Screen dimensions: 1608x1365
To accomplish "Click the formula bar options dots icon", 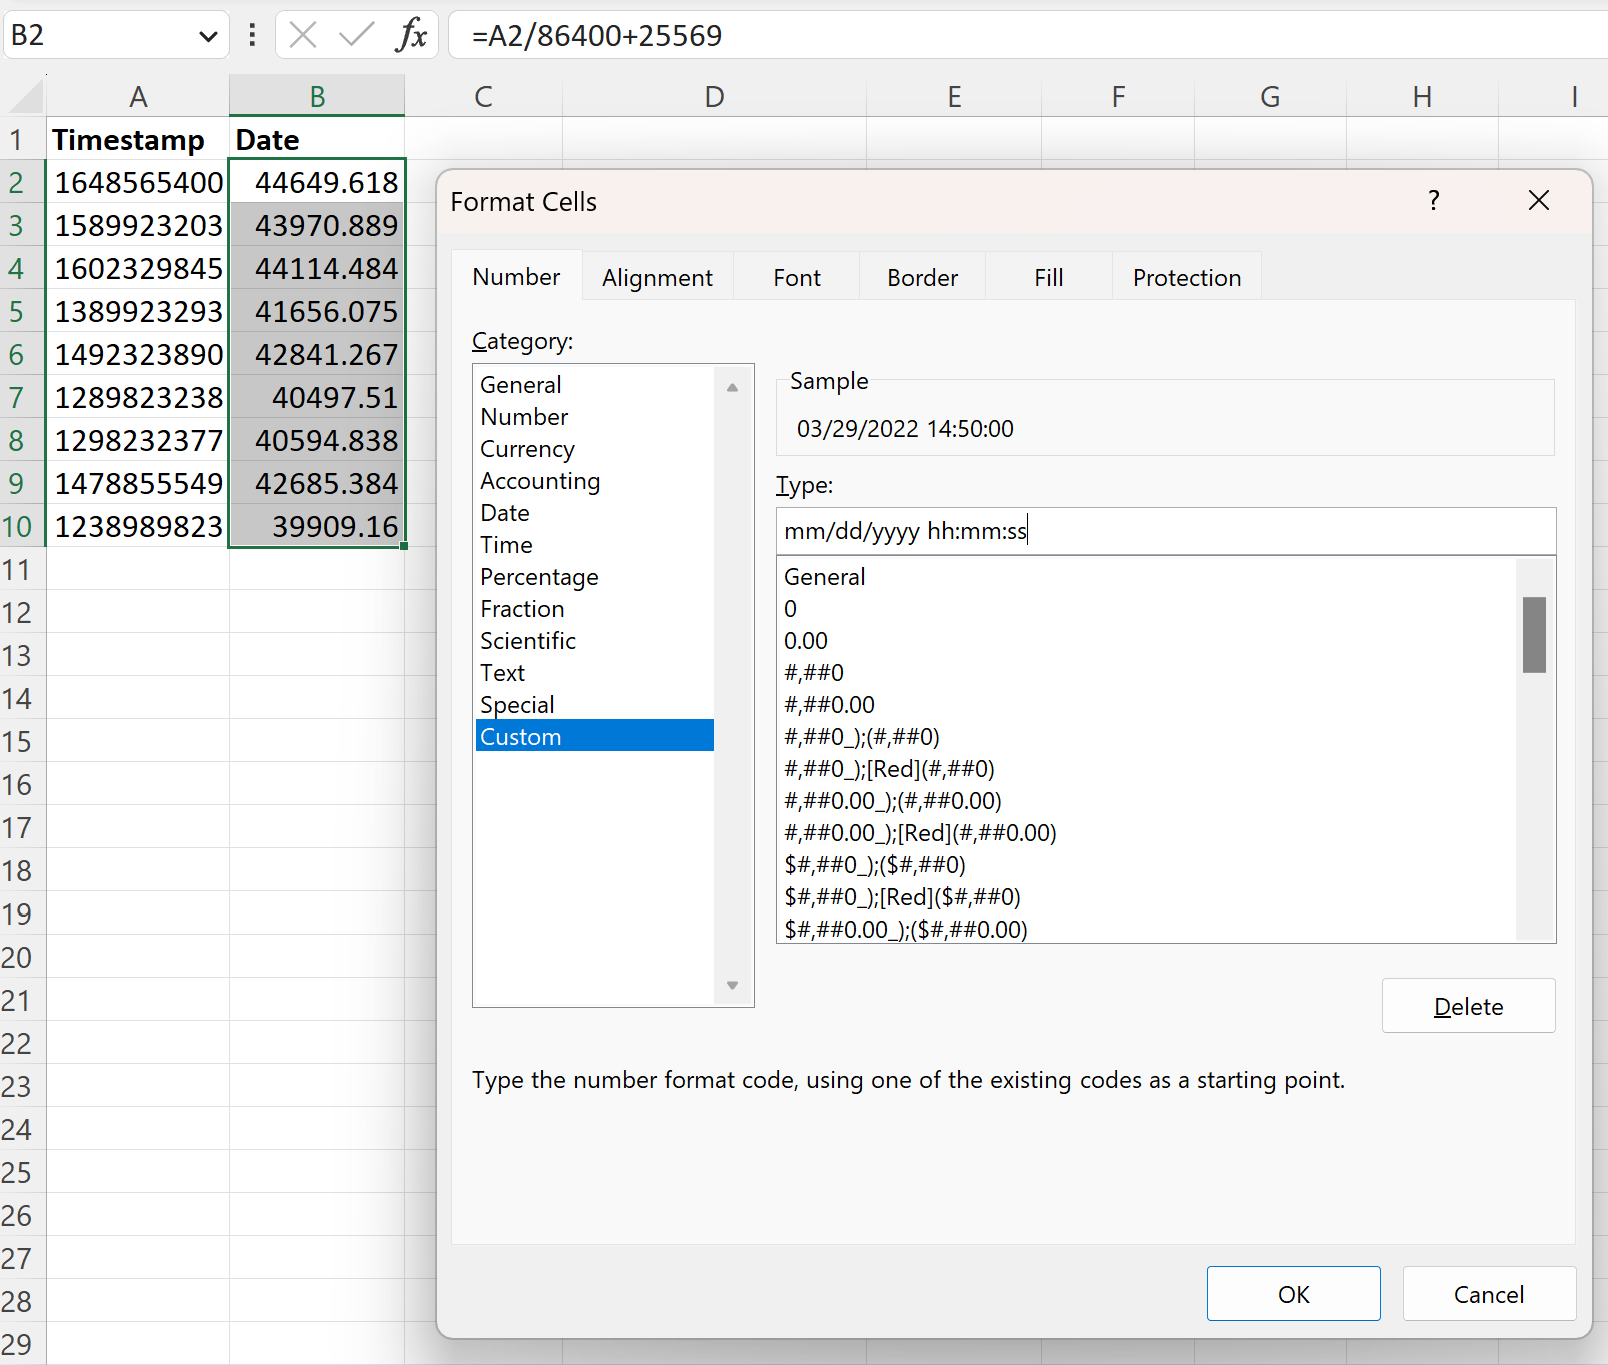I will coord(252,35).
